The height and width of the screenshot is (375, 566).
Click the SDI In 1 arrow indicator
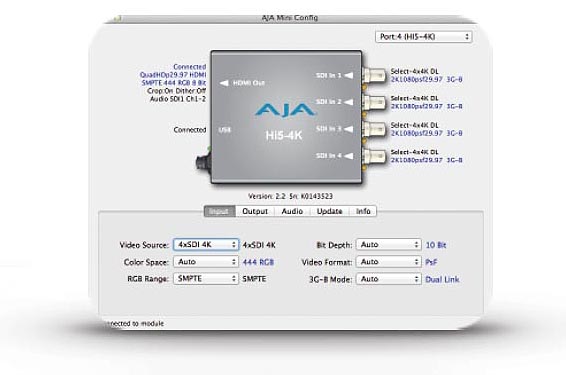point(349,75)
